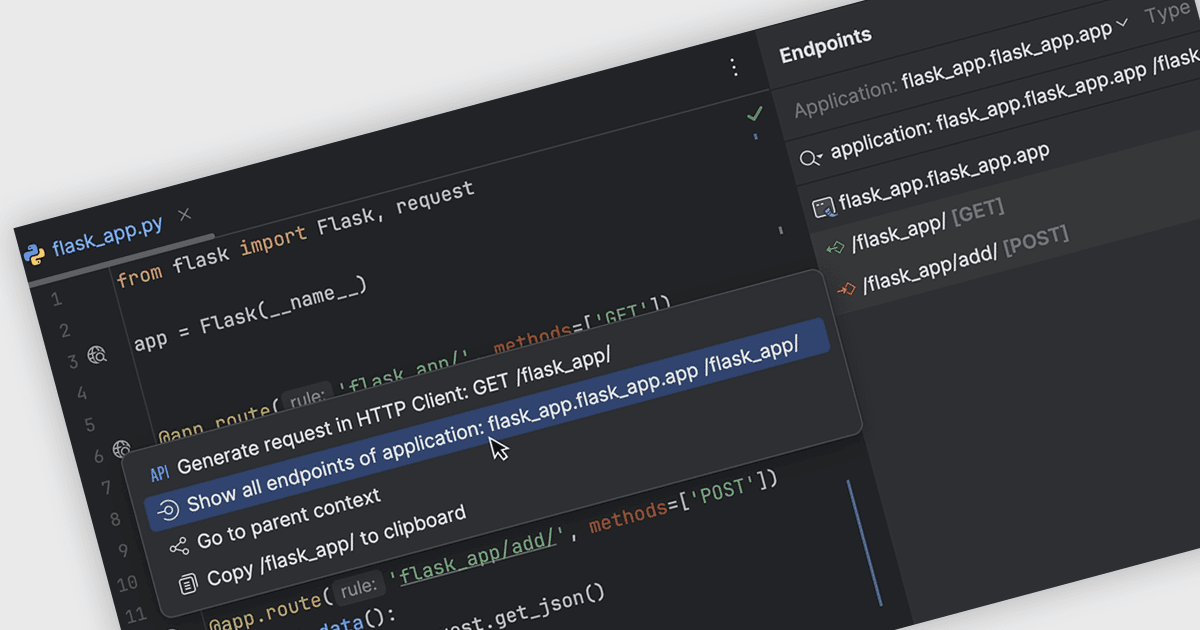Viewport: 1200px width, 630px height.
Task: Click the Endpoints panel title
Action: pos(825,44)
